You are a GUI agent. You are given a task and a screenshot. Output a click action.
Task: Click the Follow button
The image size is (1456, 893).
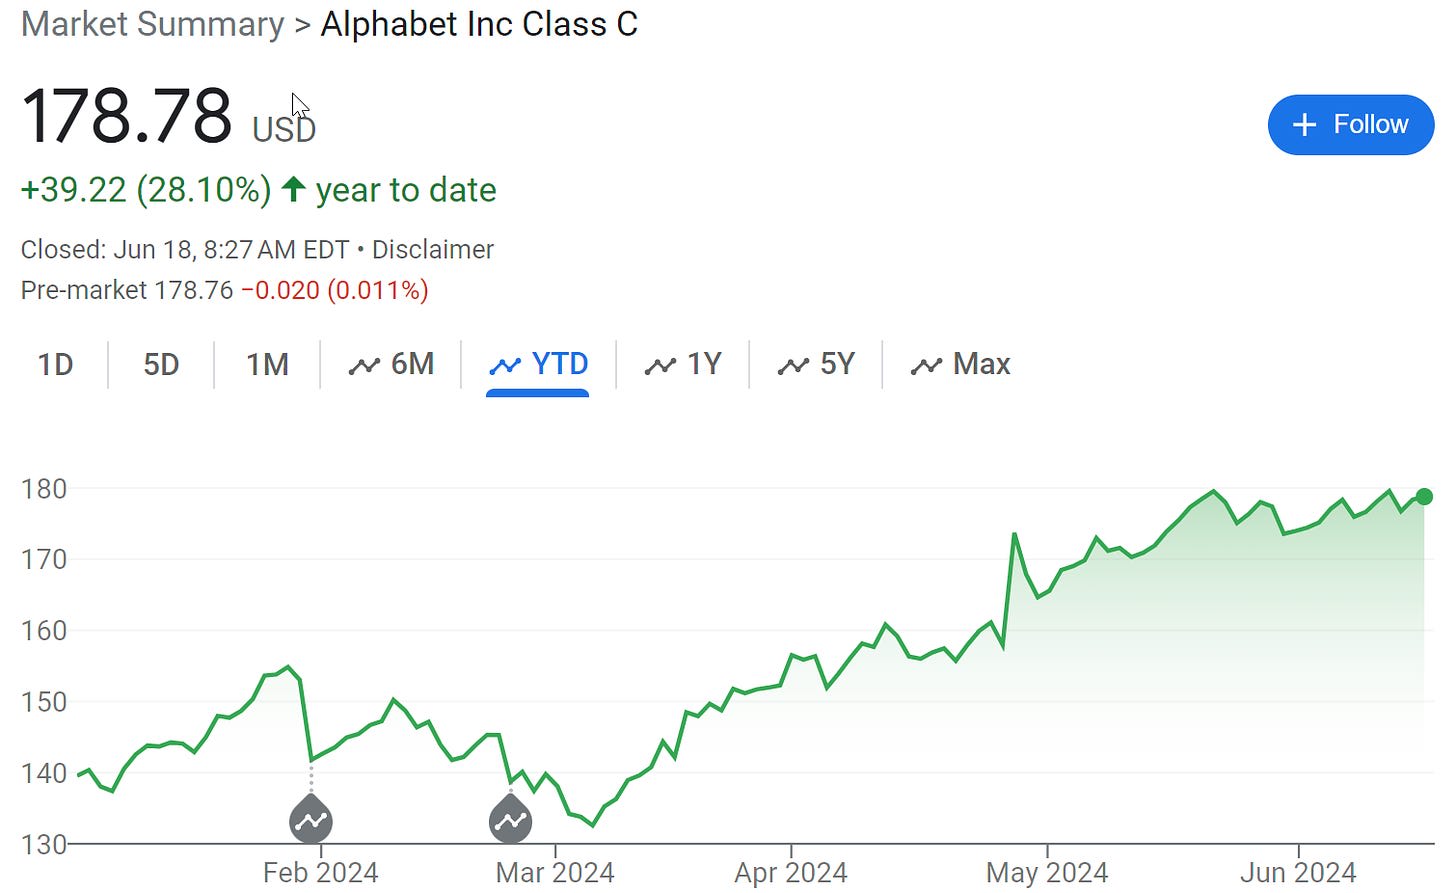coord(1351,125)
